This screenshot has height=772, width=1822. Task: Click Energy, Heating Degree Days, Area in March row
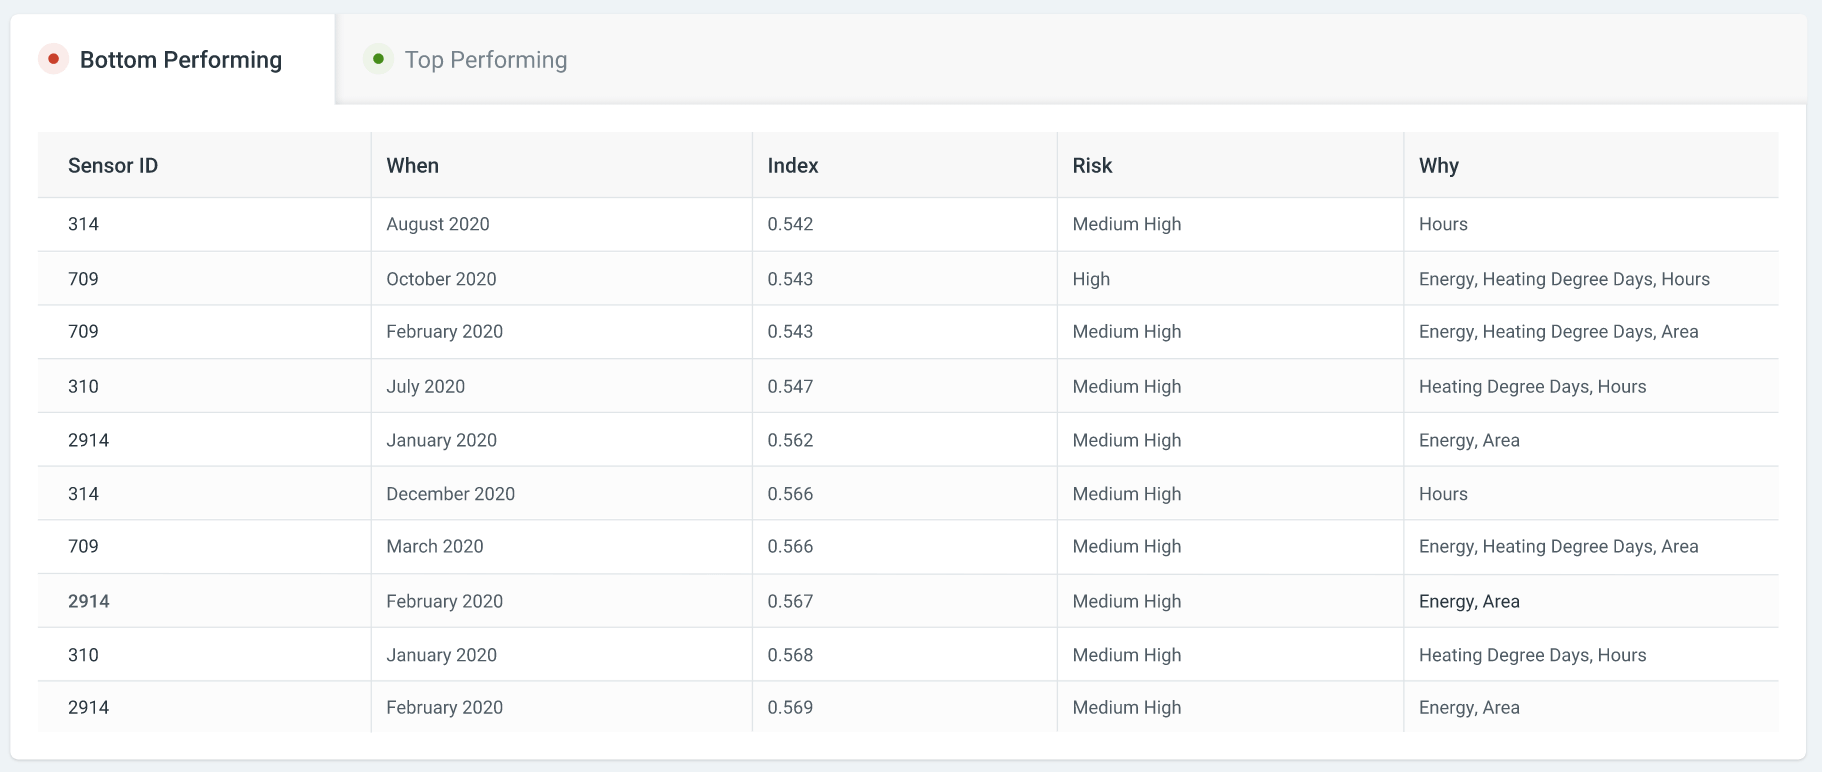[x=1558, y=547]
